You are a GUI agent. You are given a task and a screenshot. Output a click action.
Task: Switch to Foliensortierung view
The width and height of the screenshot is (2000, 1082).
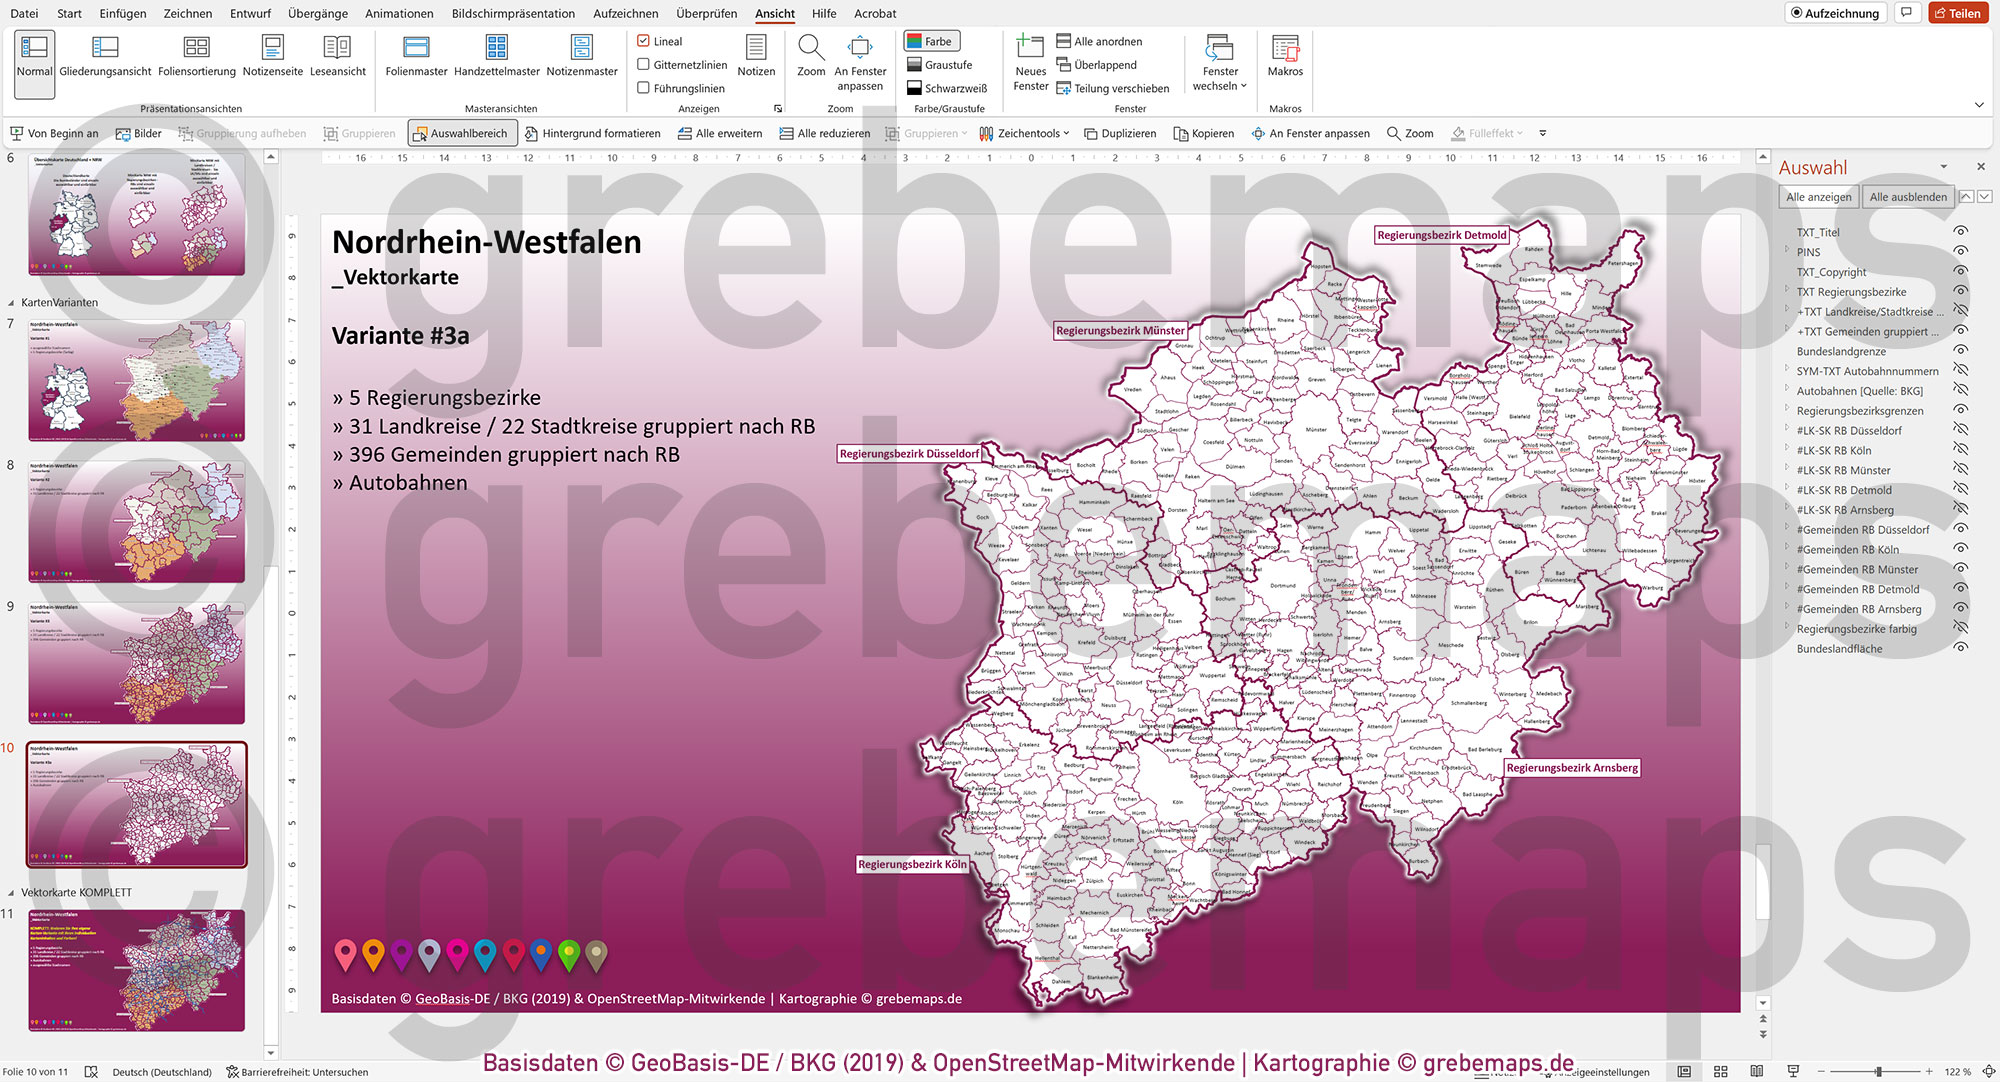tap(195, 55)
